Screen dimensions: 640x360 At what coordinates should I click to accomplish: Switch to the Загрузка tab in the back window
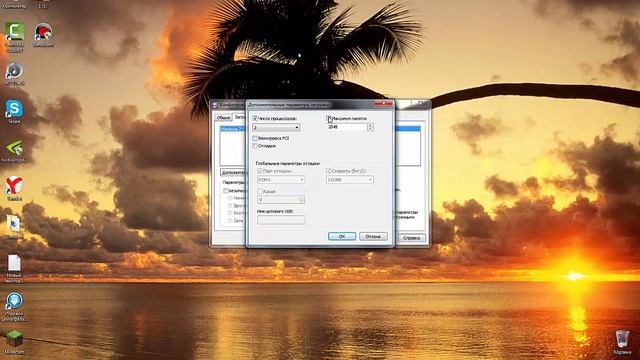coord(239,117)
